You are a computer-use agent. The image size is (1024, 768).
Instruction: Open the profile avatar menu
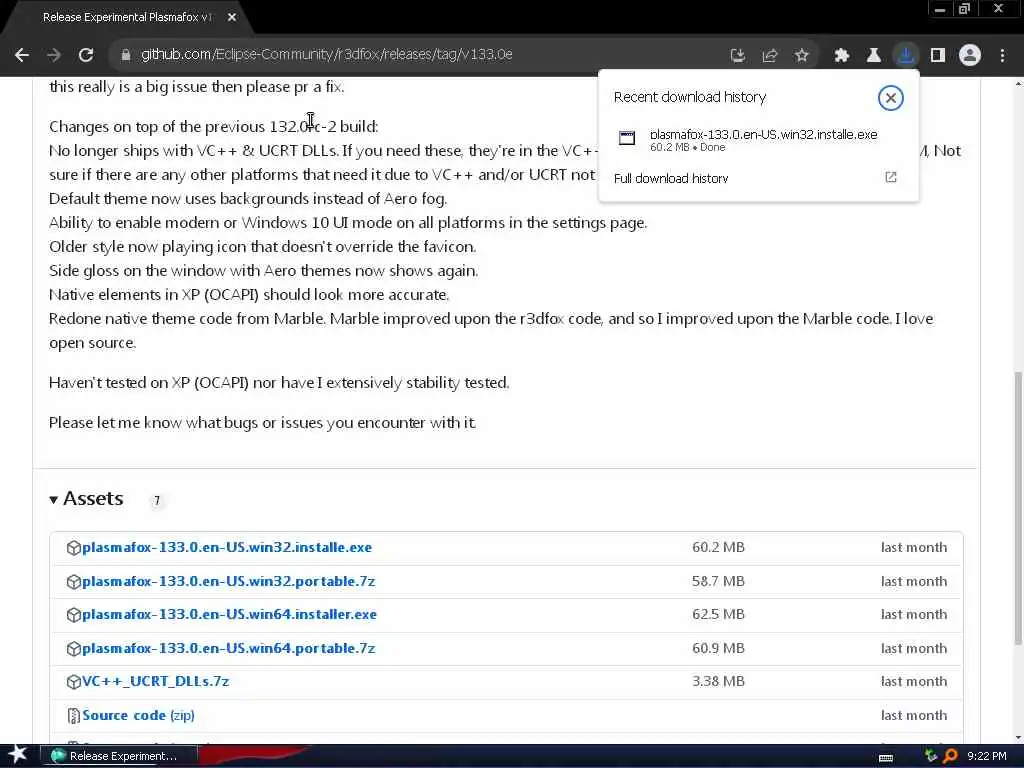point(970,56)
